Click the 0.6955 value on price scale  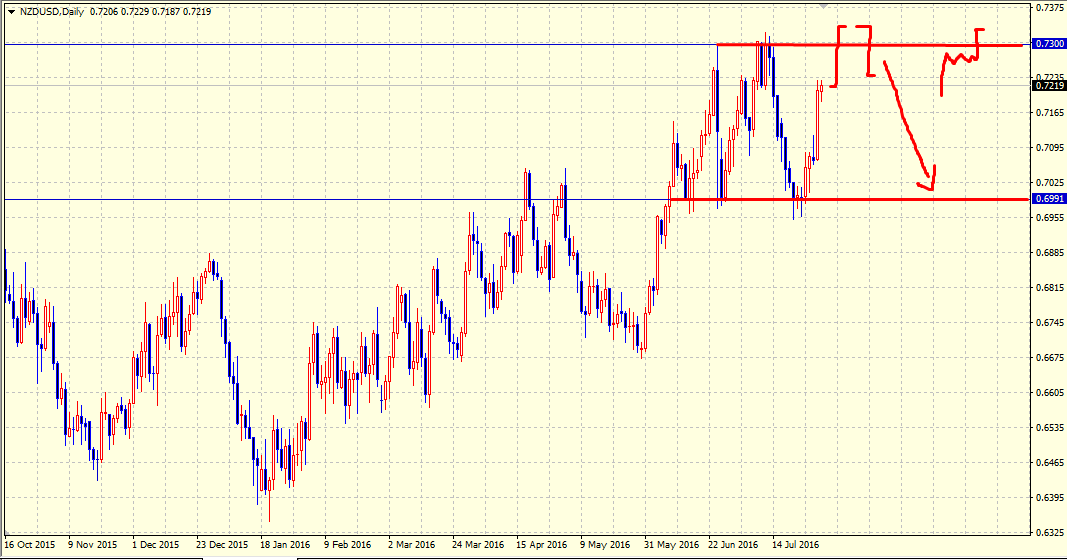[x=1050, y=217]
